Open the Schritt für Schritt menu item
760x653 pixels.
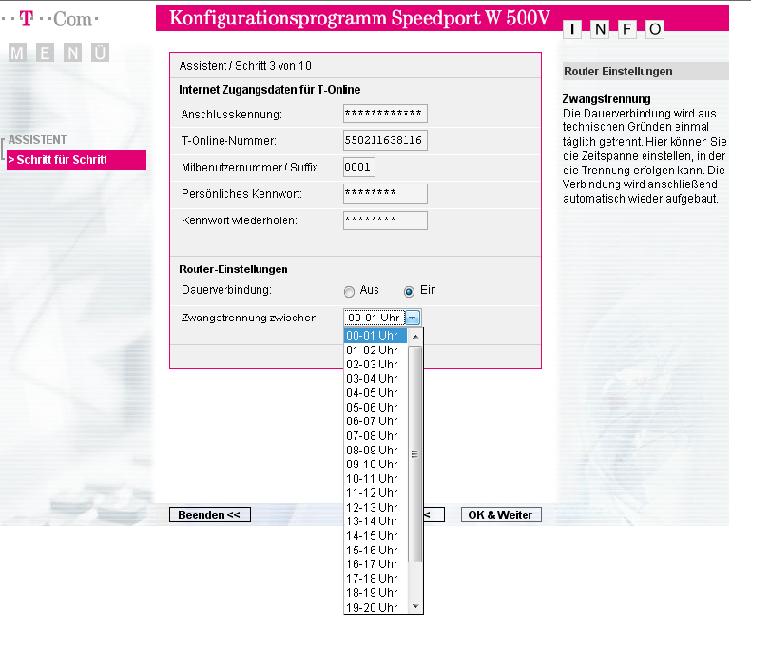77,160
